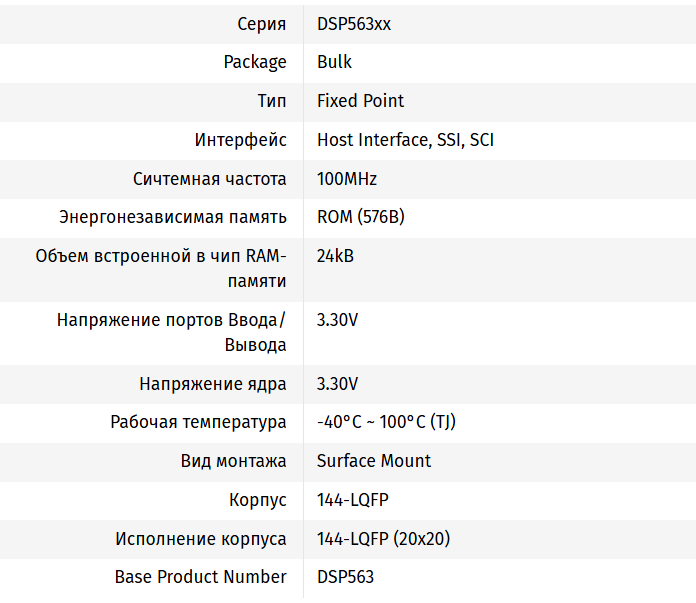The width and height of the screenshot is (696, 603).
Task: Click the Энергонезависимая память label
Action: tap(173, 217)
